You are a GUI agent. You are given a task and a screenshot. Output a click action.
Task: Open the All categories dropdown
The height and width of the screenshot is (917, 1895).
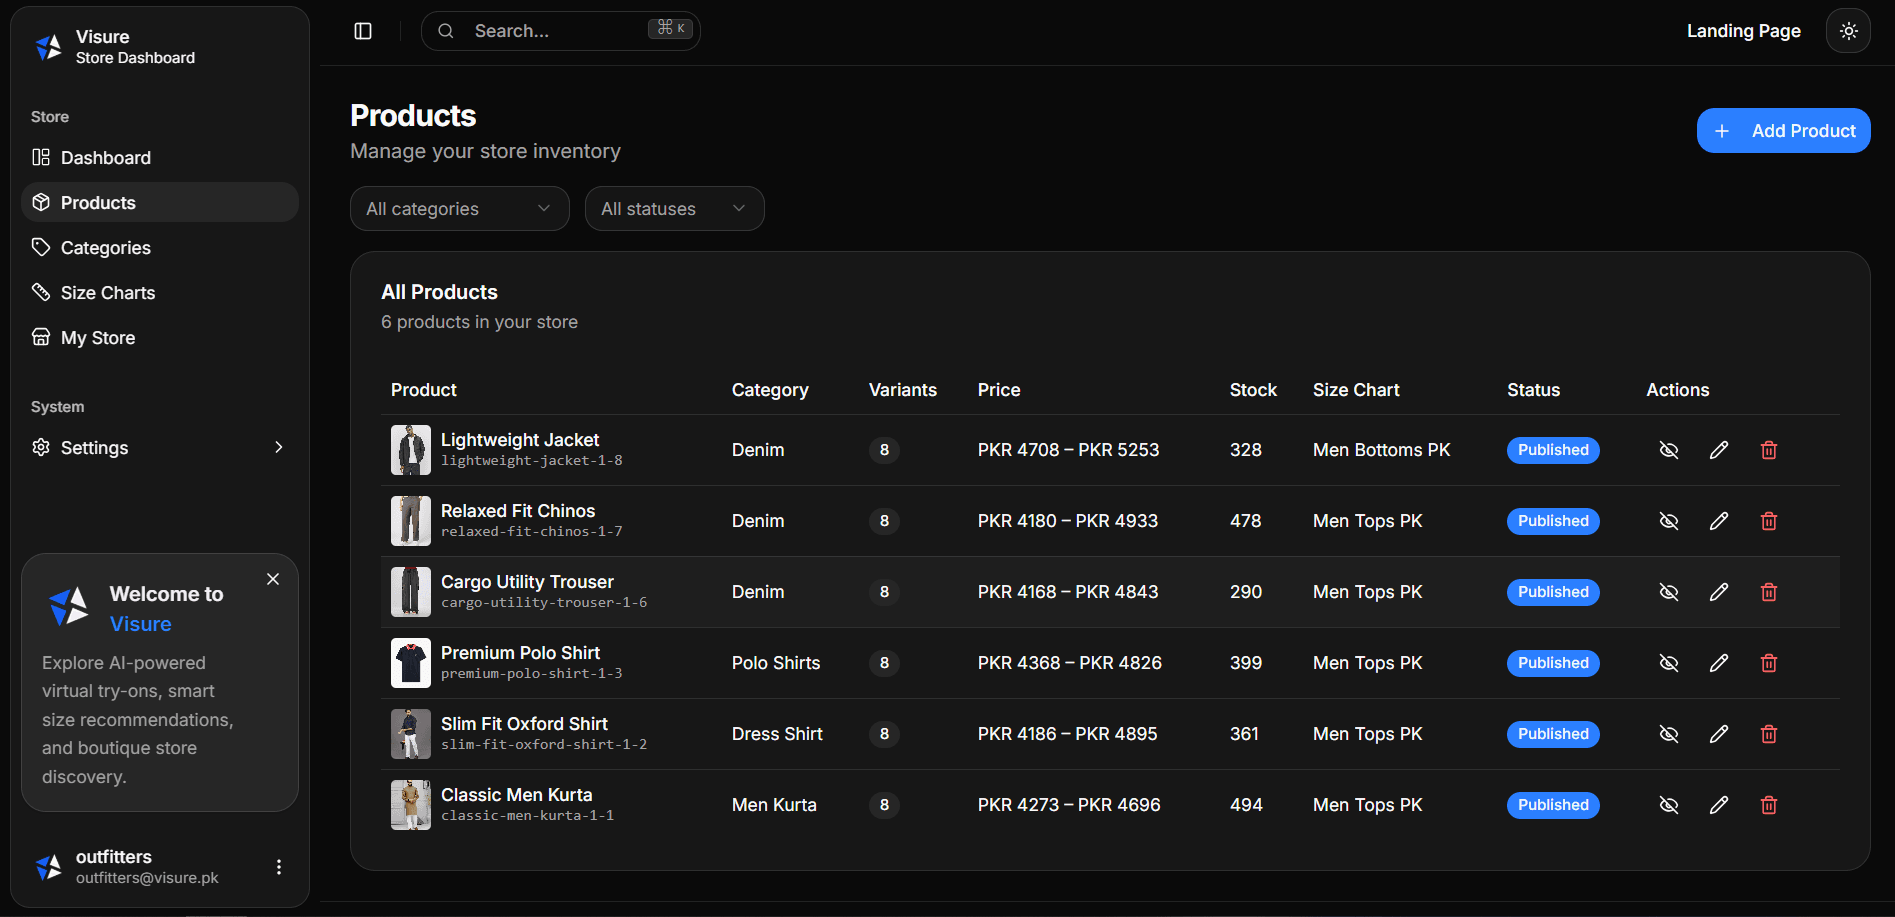(459, 208)
